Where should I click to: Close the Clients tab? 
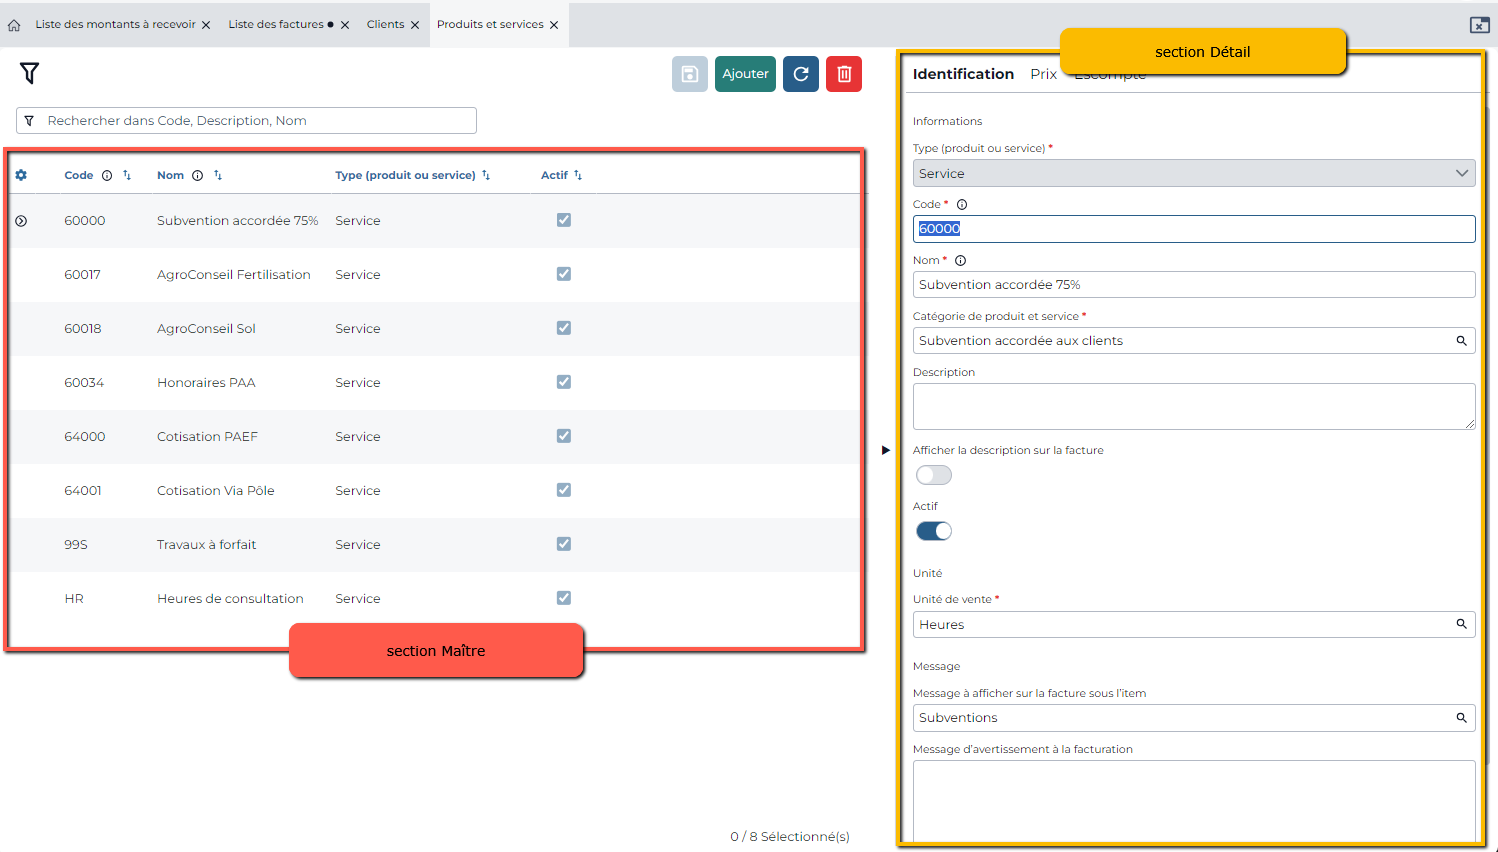(415, 25)
